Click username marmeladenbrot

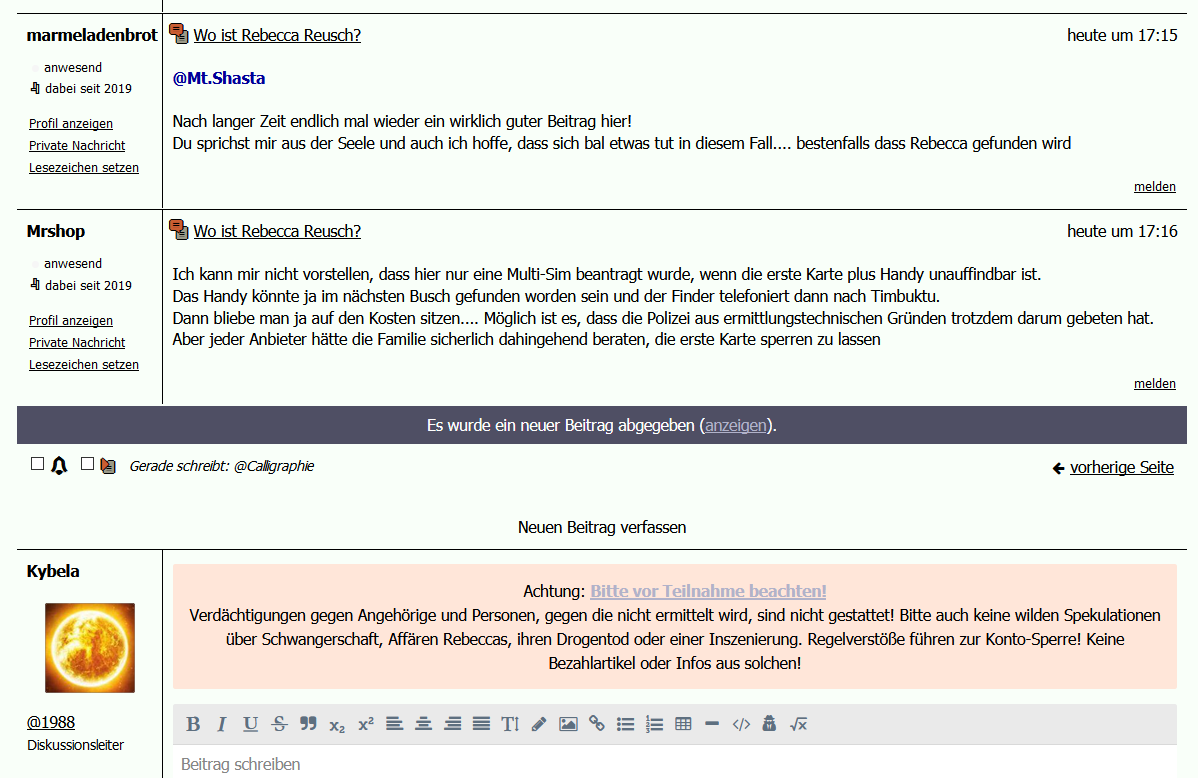92,35
